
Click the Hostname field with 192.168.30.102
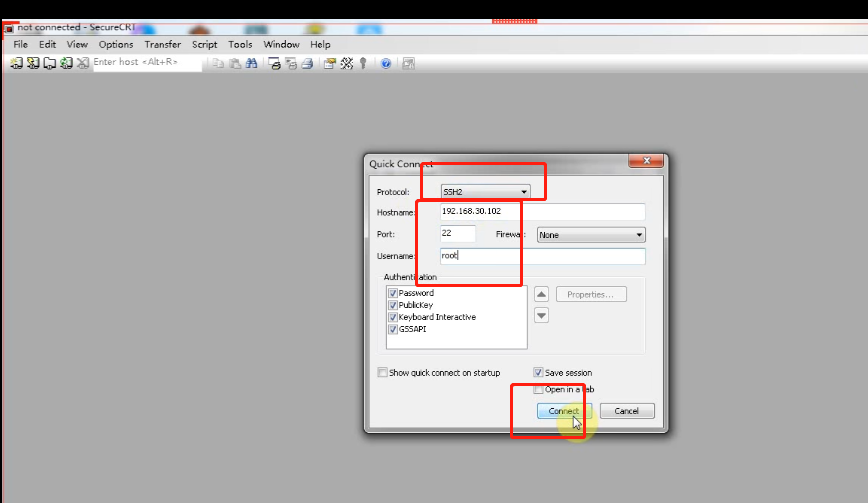542,211
